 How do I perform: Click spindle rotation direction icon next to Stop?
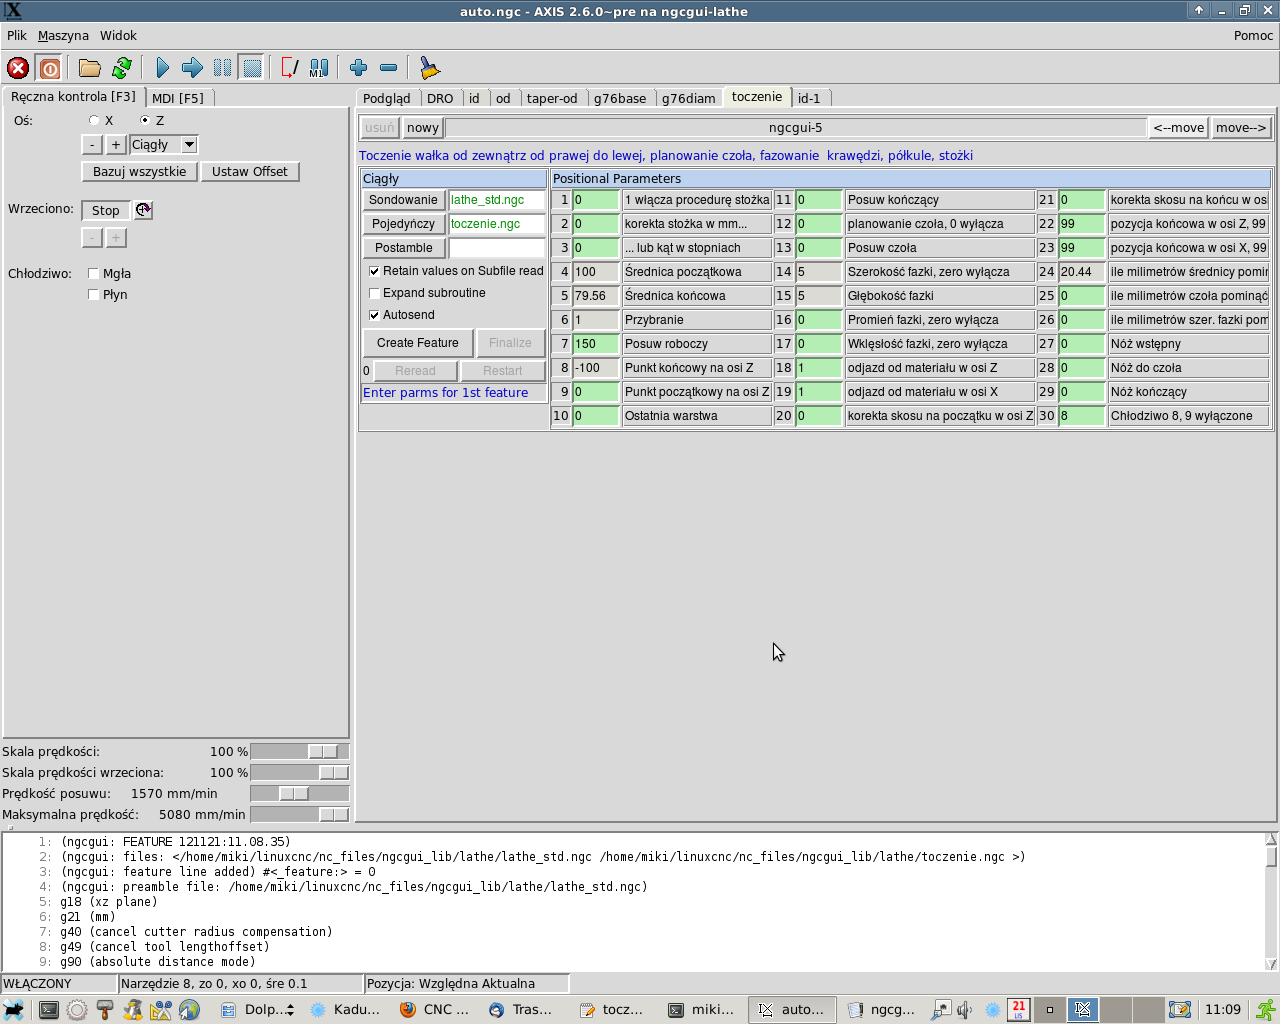144,210
